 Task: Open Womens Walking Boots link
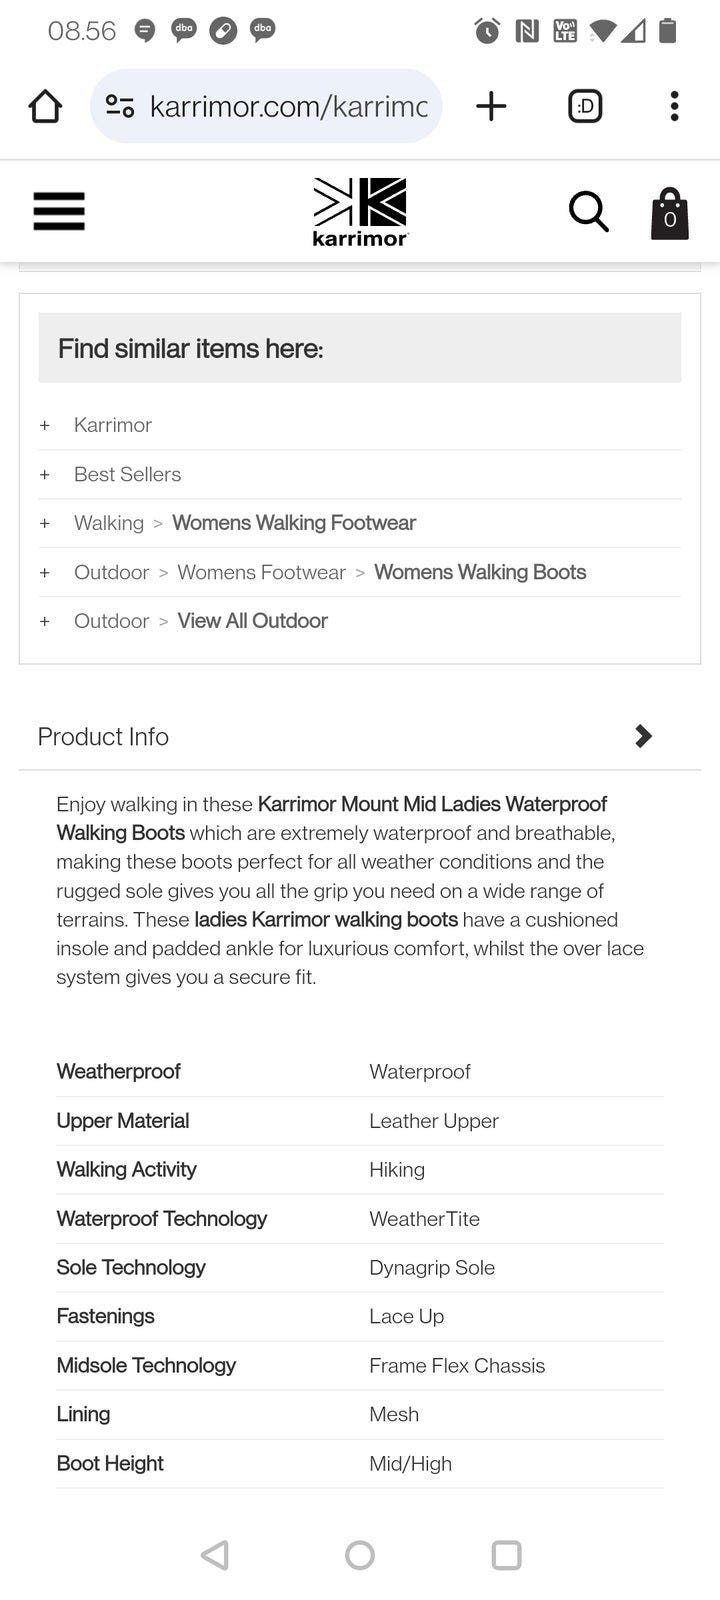pyautogui.click(x=479, y=572)
